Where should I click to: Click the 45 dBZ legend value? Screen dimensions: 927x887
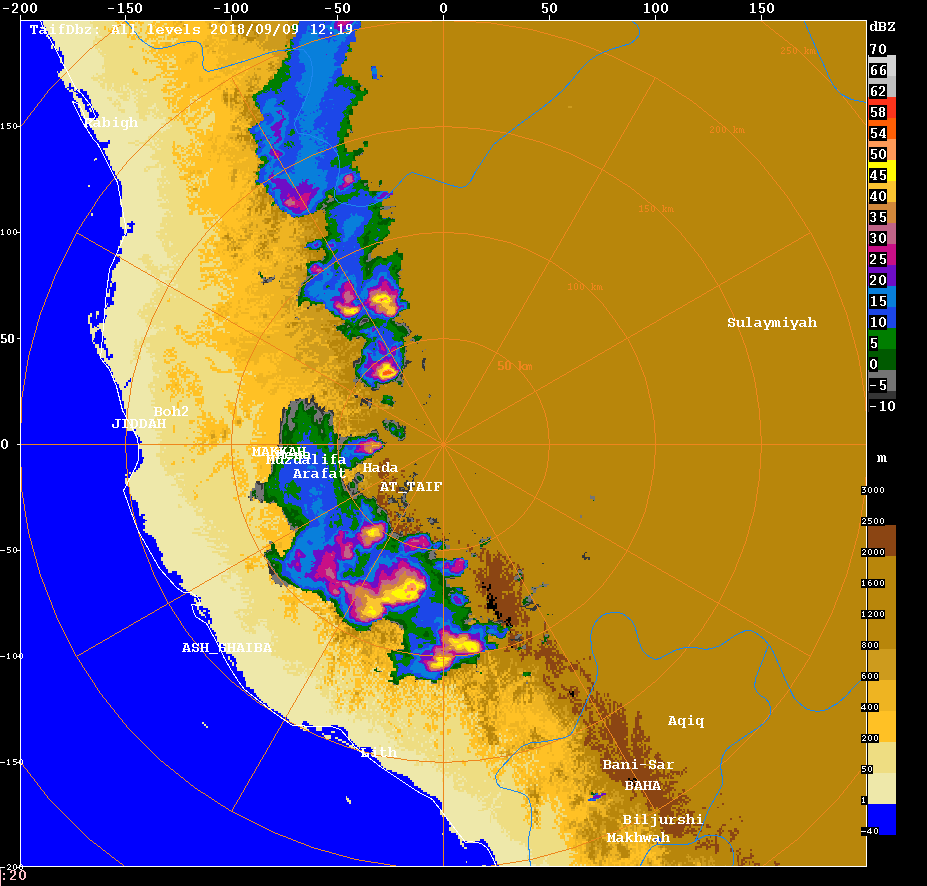click(x=878, y=175)
